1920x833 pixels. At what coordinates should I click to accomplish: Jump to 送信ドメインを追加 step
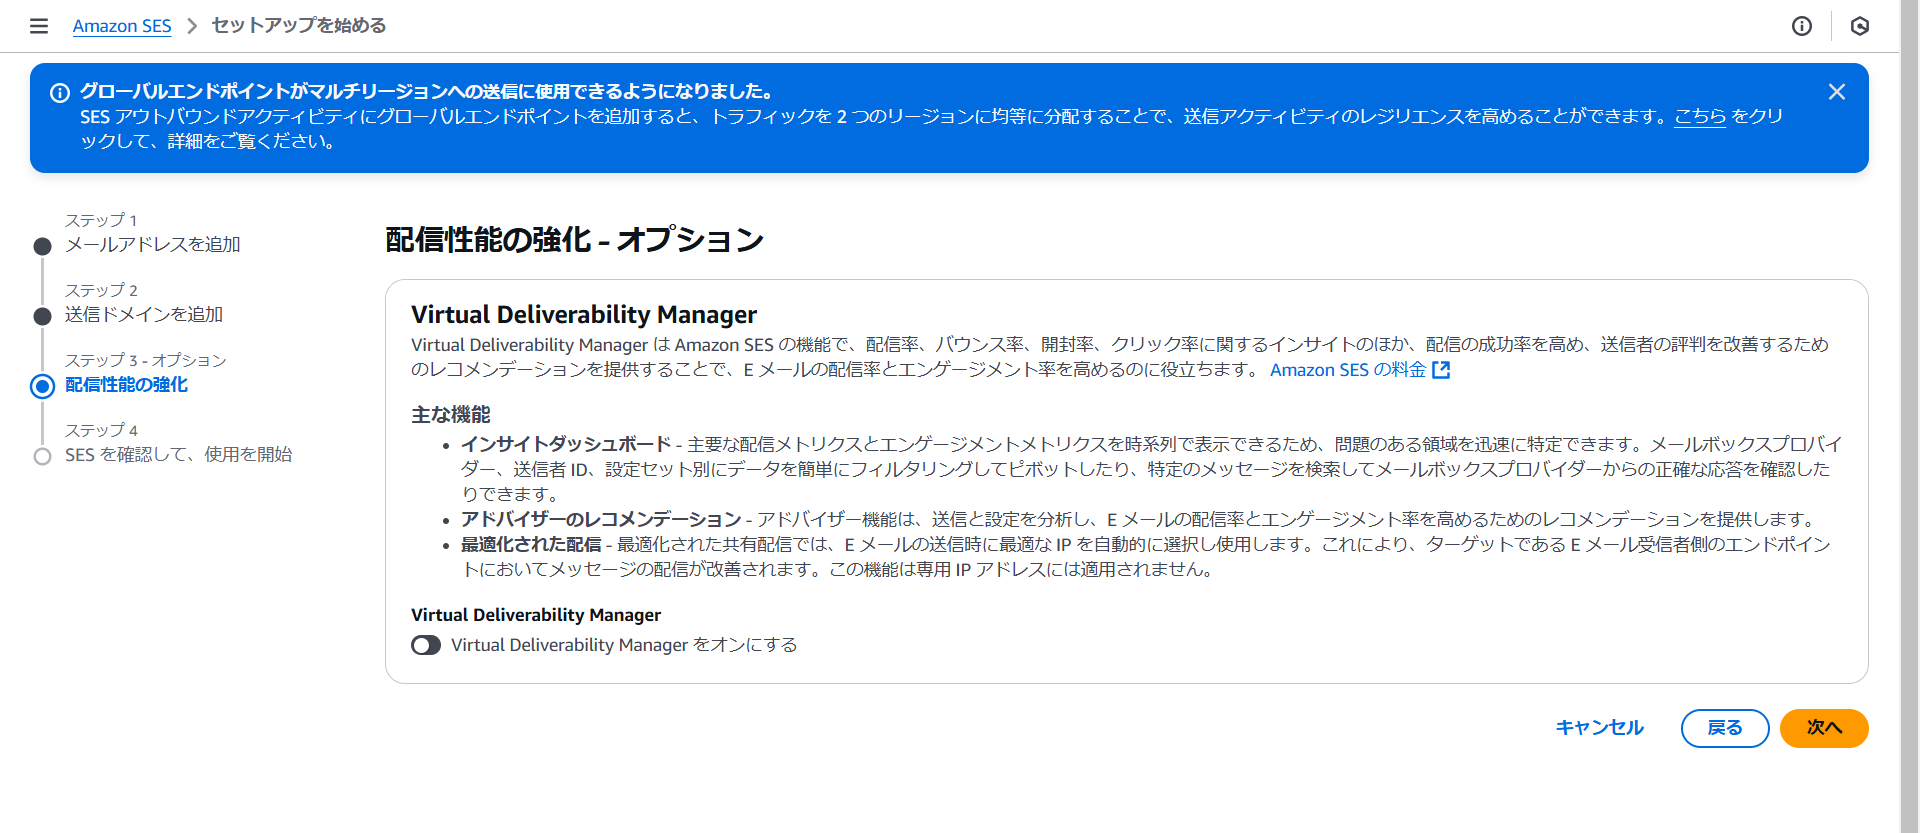tap(144, 315)
